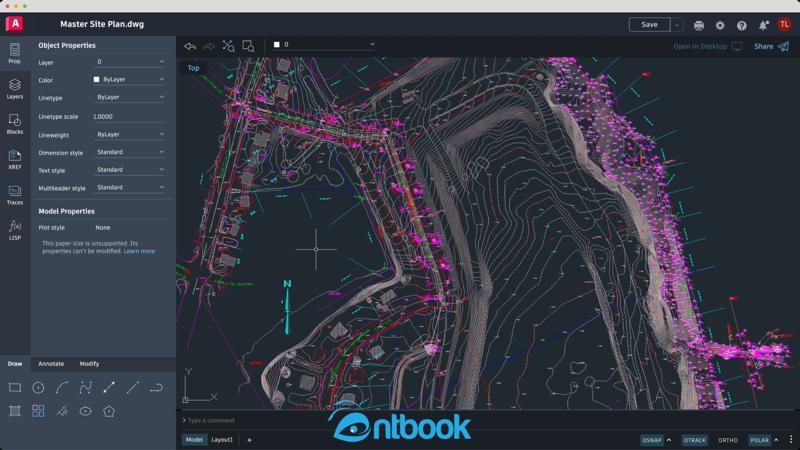Select the Construction line draw tool
Viewport: 800px width, 450px height.
coord(109,388)
